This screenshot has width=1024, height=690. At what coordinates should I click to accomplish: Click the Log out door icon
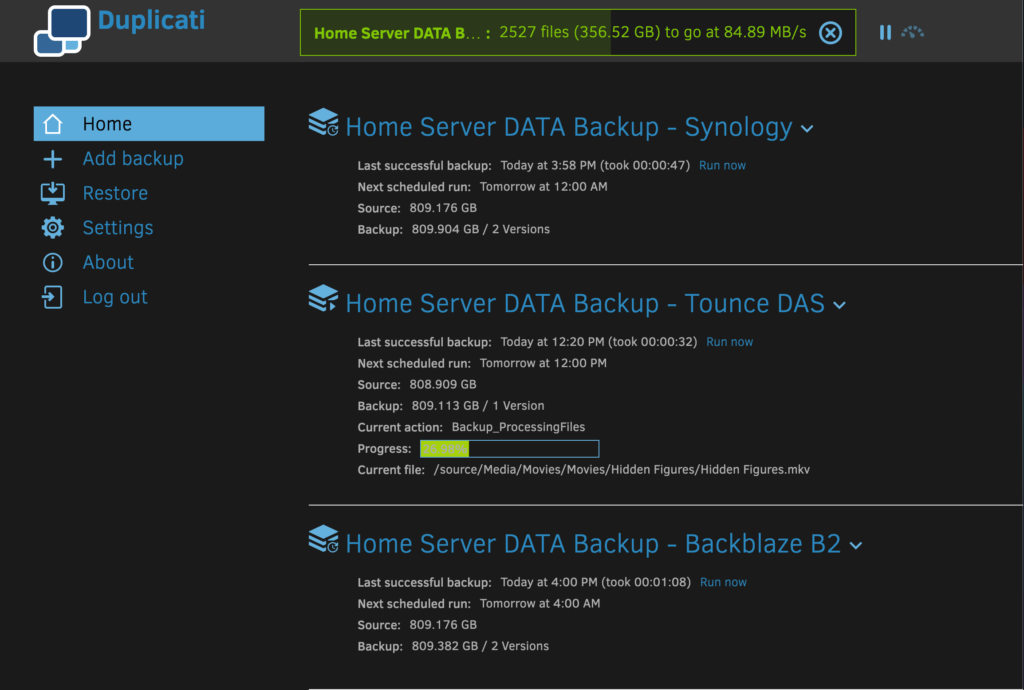pos(53,297)
